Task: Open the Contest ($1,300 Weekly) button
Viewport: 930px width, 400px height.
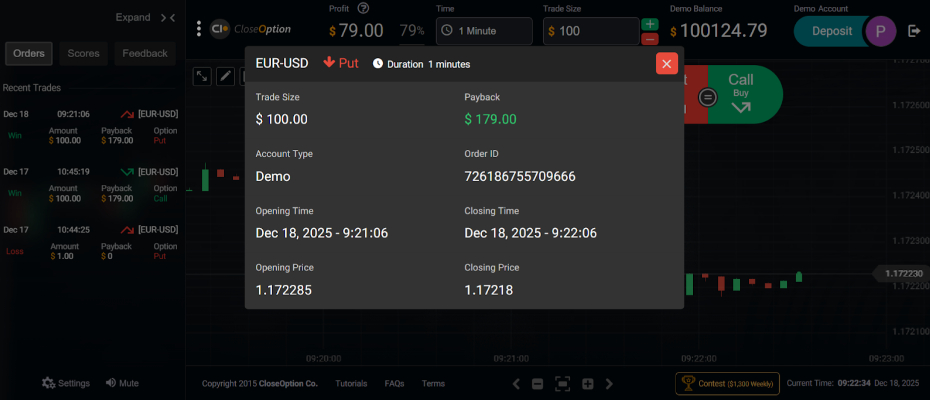Action: [x=727, y=383]
